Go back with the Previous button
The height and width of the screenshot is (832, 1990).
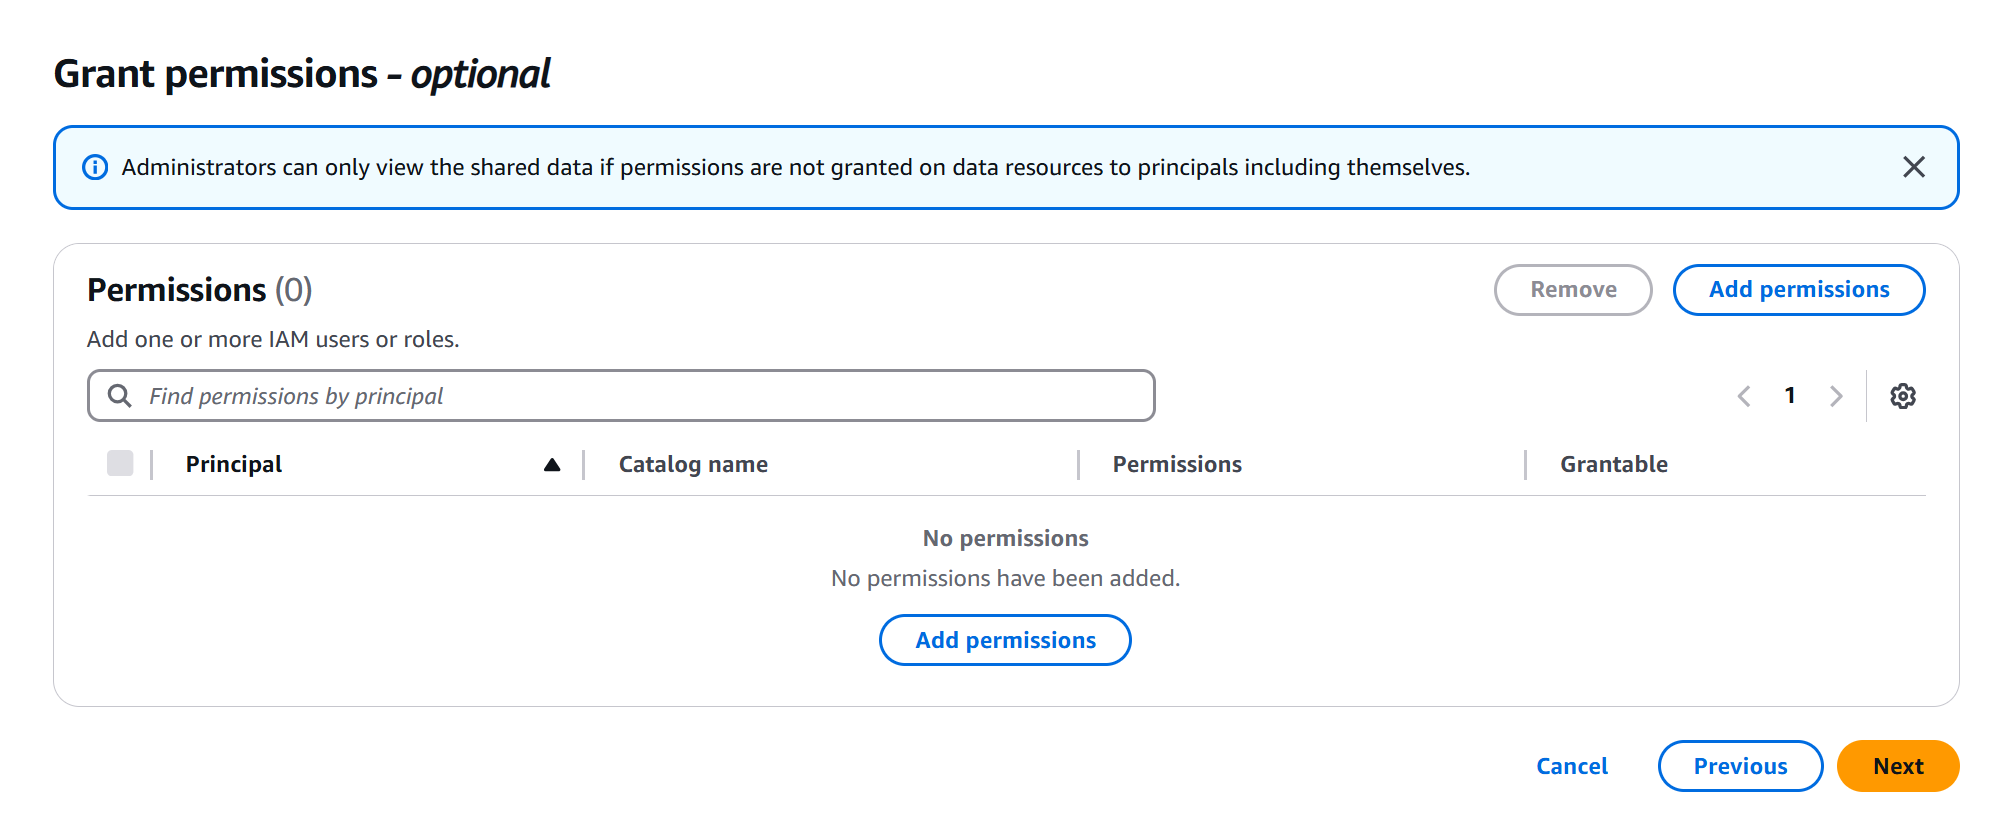click(1740, 766)
